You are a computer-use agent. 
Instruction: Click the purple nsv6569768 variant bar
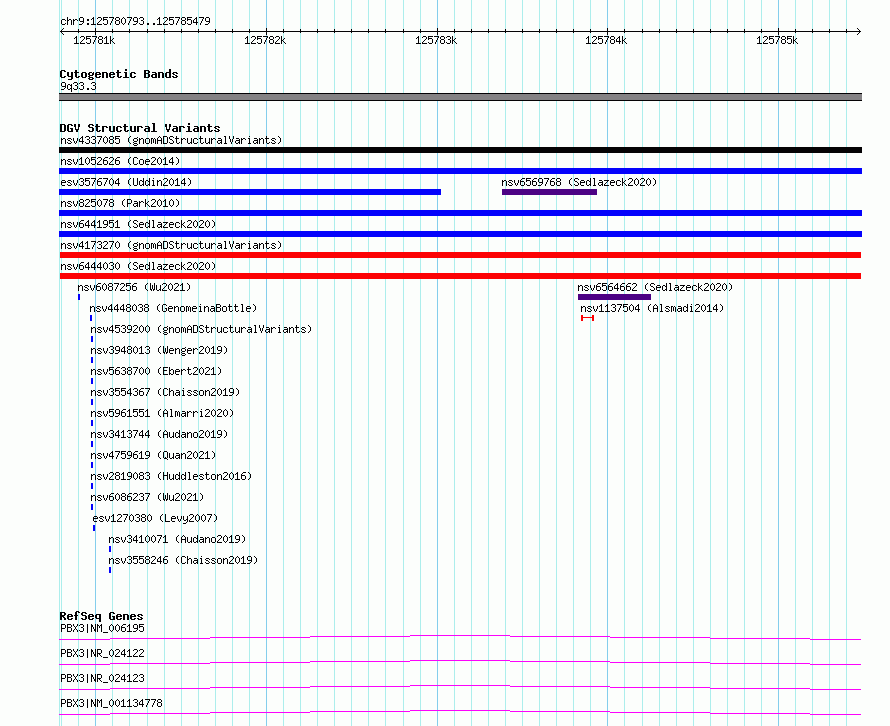(549, 192)
